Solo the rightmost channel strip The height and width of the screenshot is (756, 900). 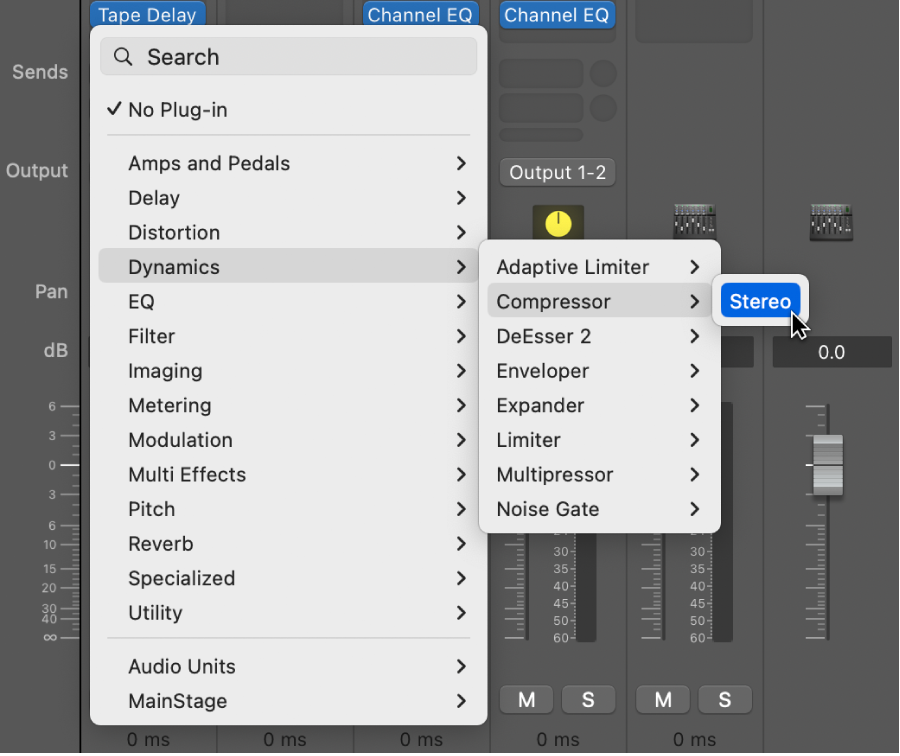(725, 699)
